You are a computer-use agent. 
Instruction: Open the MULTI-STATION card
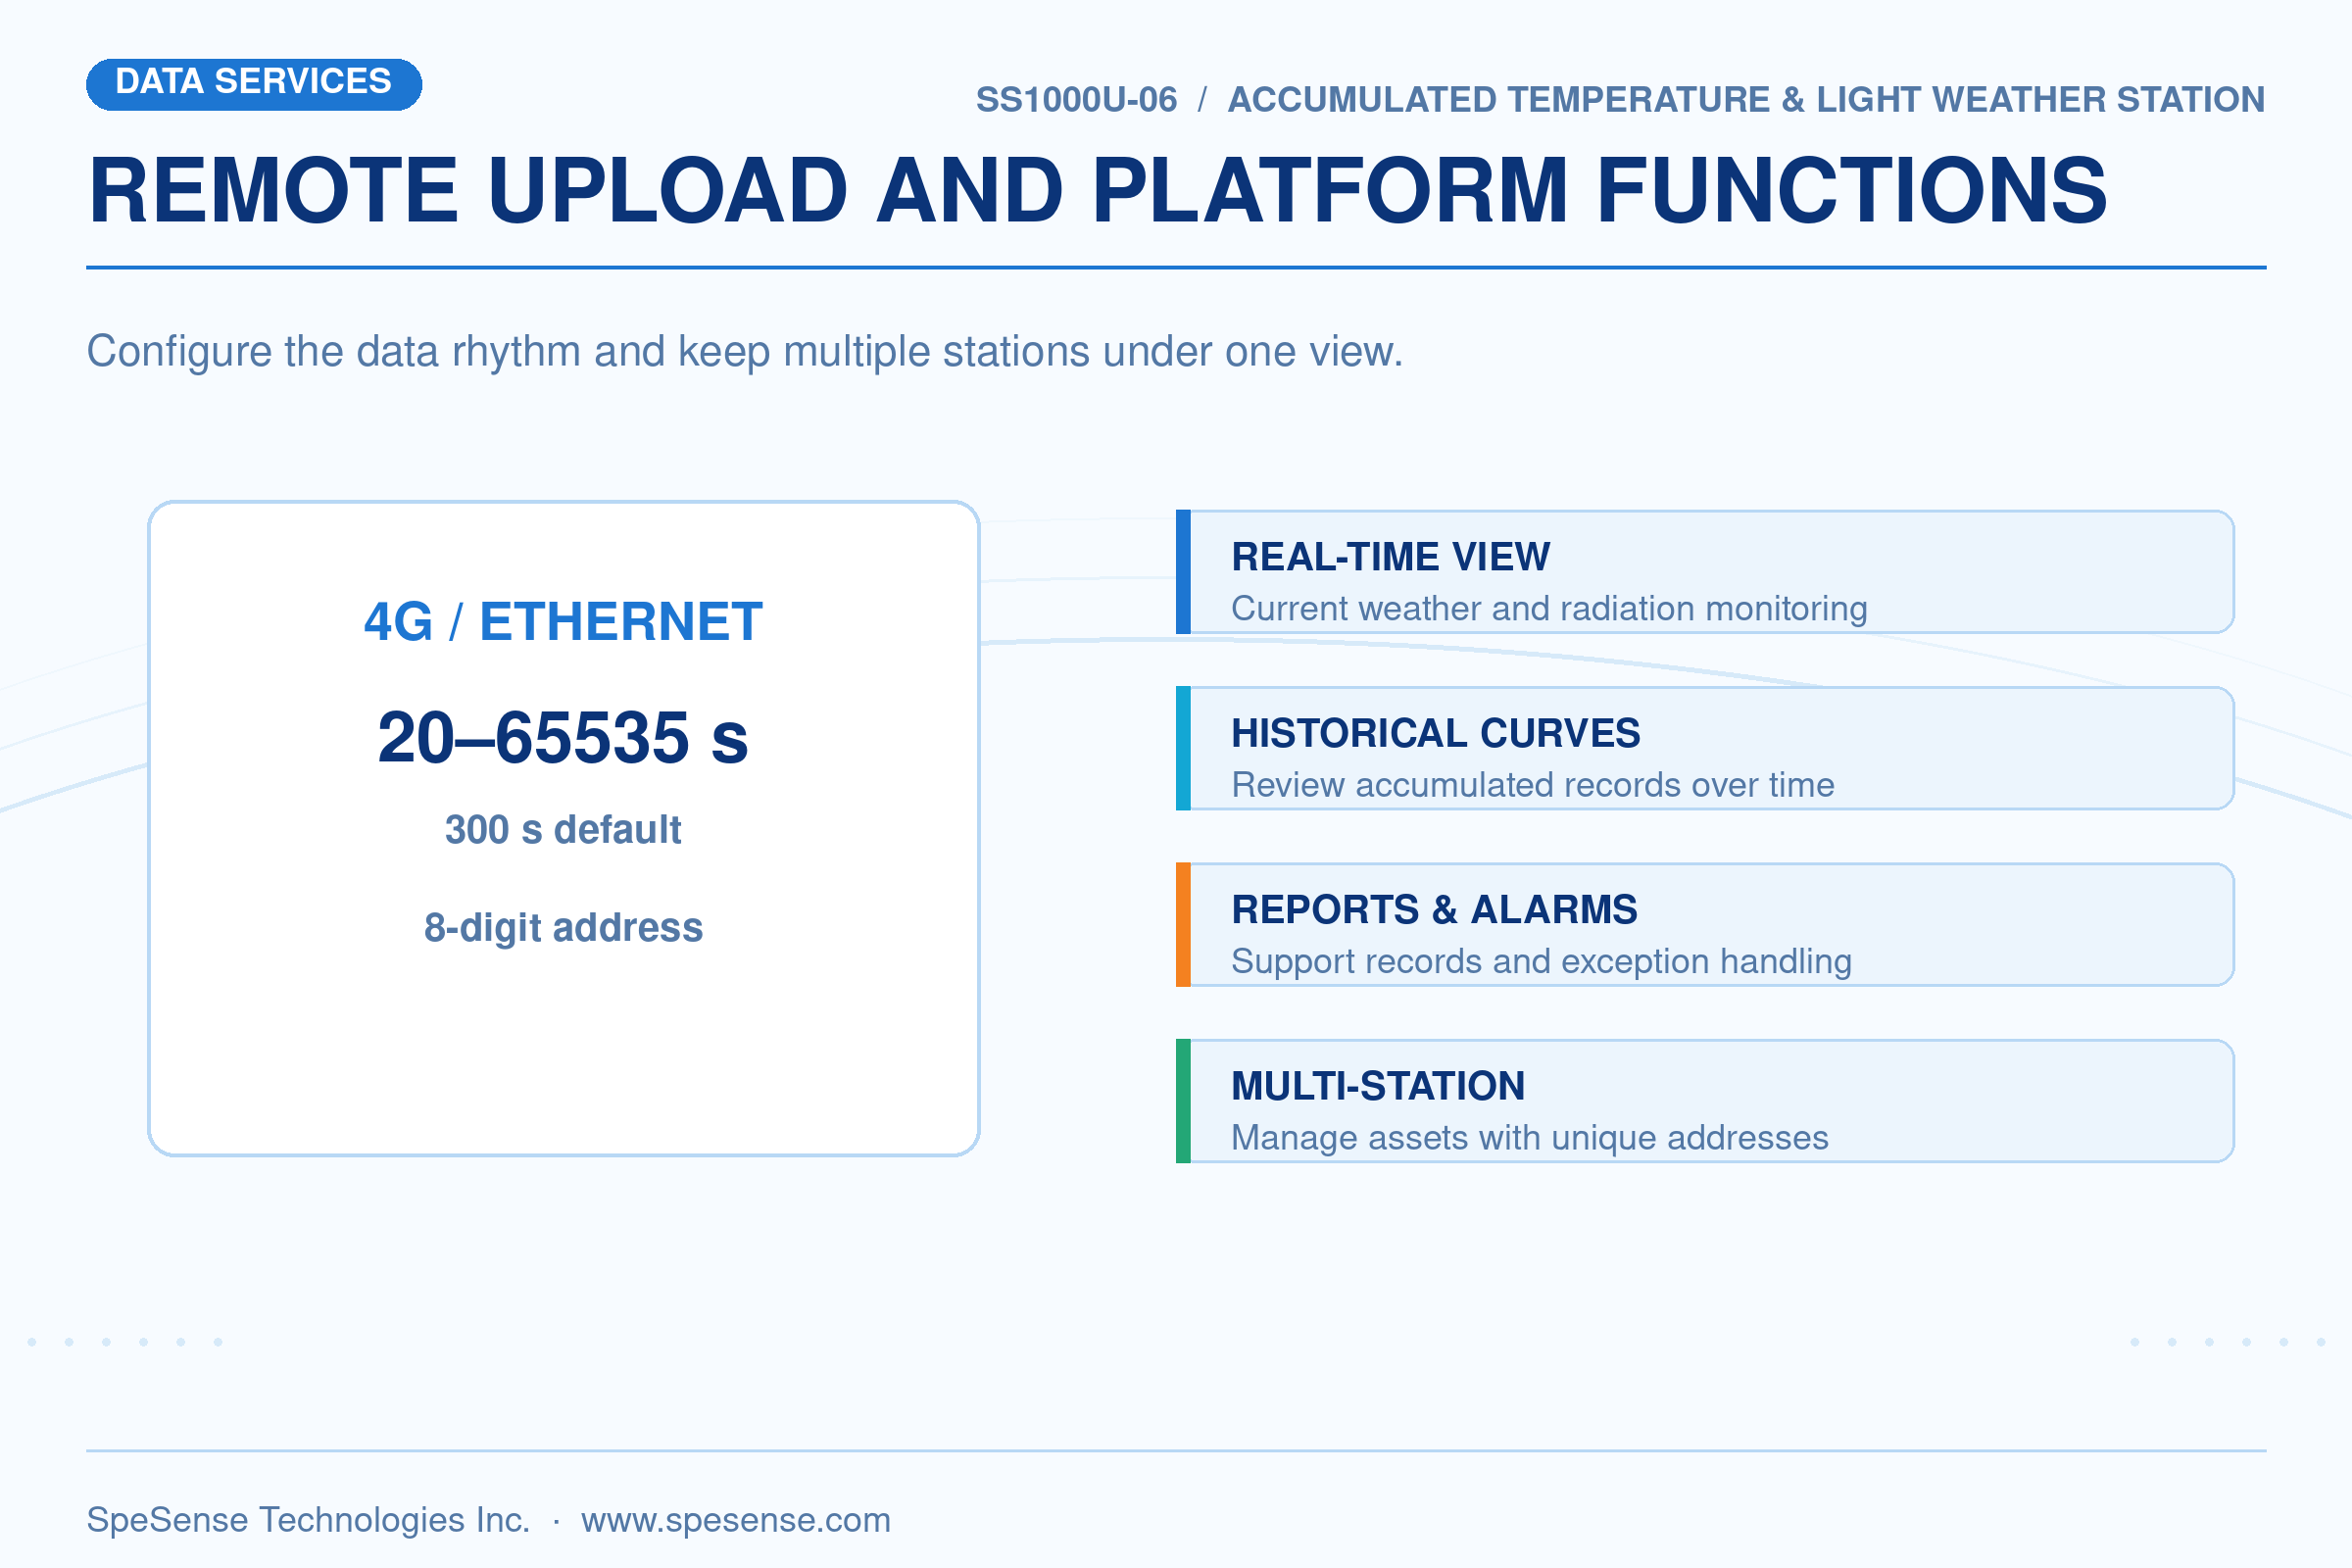click(x=1705, y=1101)
